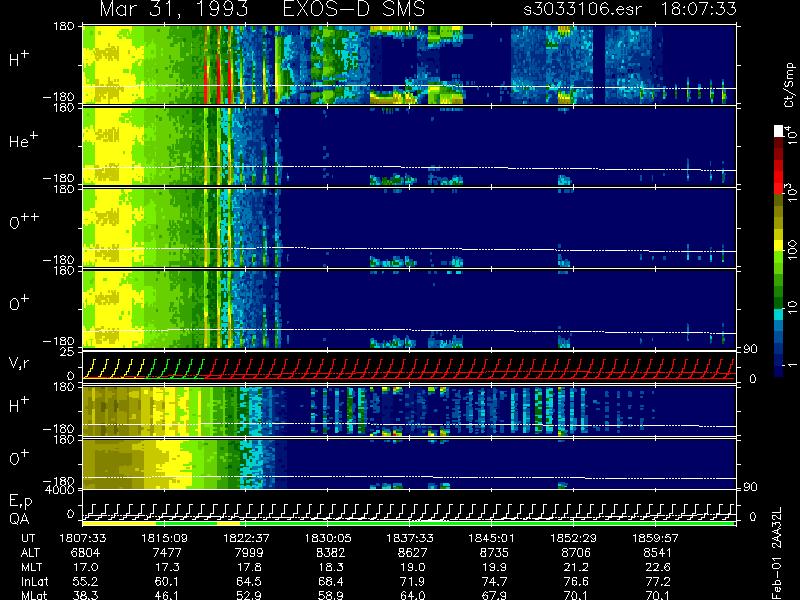
Task: Click the UT value "1837:33"
Action: (409, 538)
